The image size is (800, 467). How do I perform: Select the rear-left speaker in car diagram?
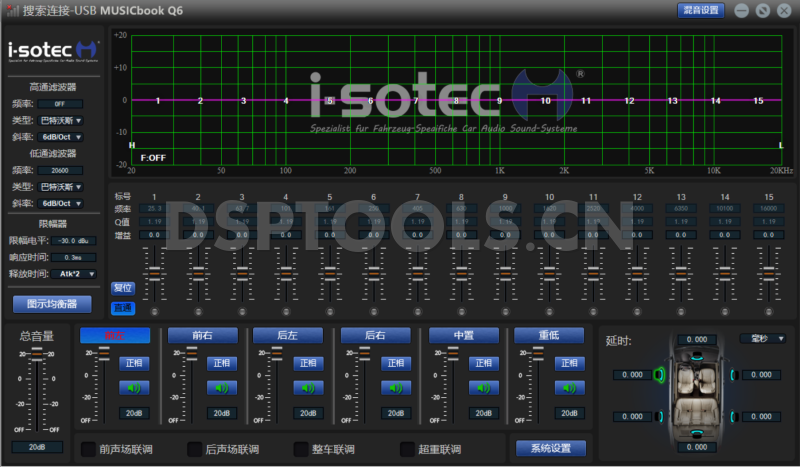pyautogui.click(x=660, y=416)
